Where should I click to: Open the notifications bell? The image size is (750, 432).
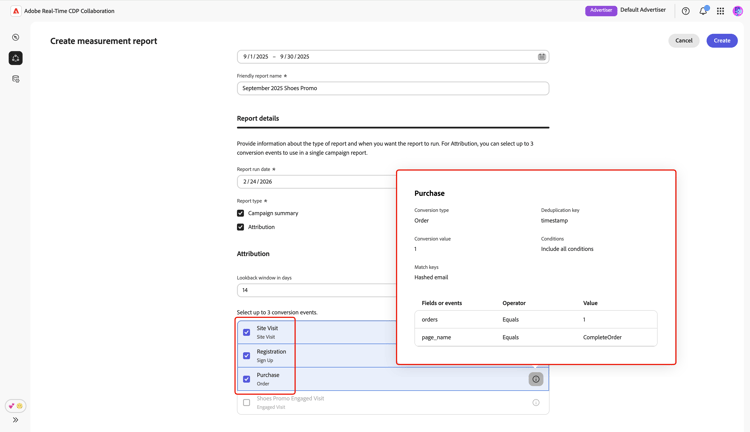coord(703,11)
